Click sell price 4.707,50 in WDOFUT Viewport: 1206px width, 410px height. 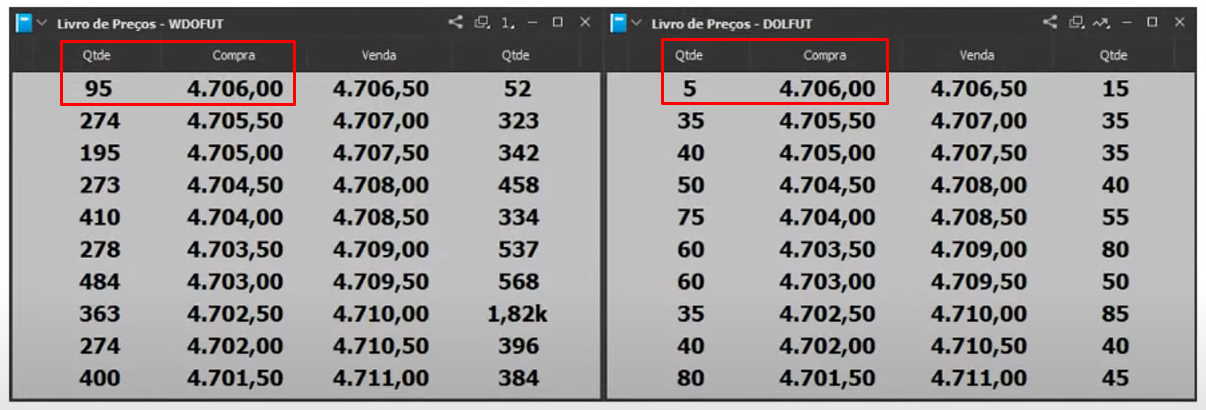(381, 153)
